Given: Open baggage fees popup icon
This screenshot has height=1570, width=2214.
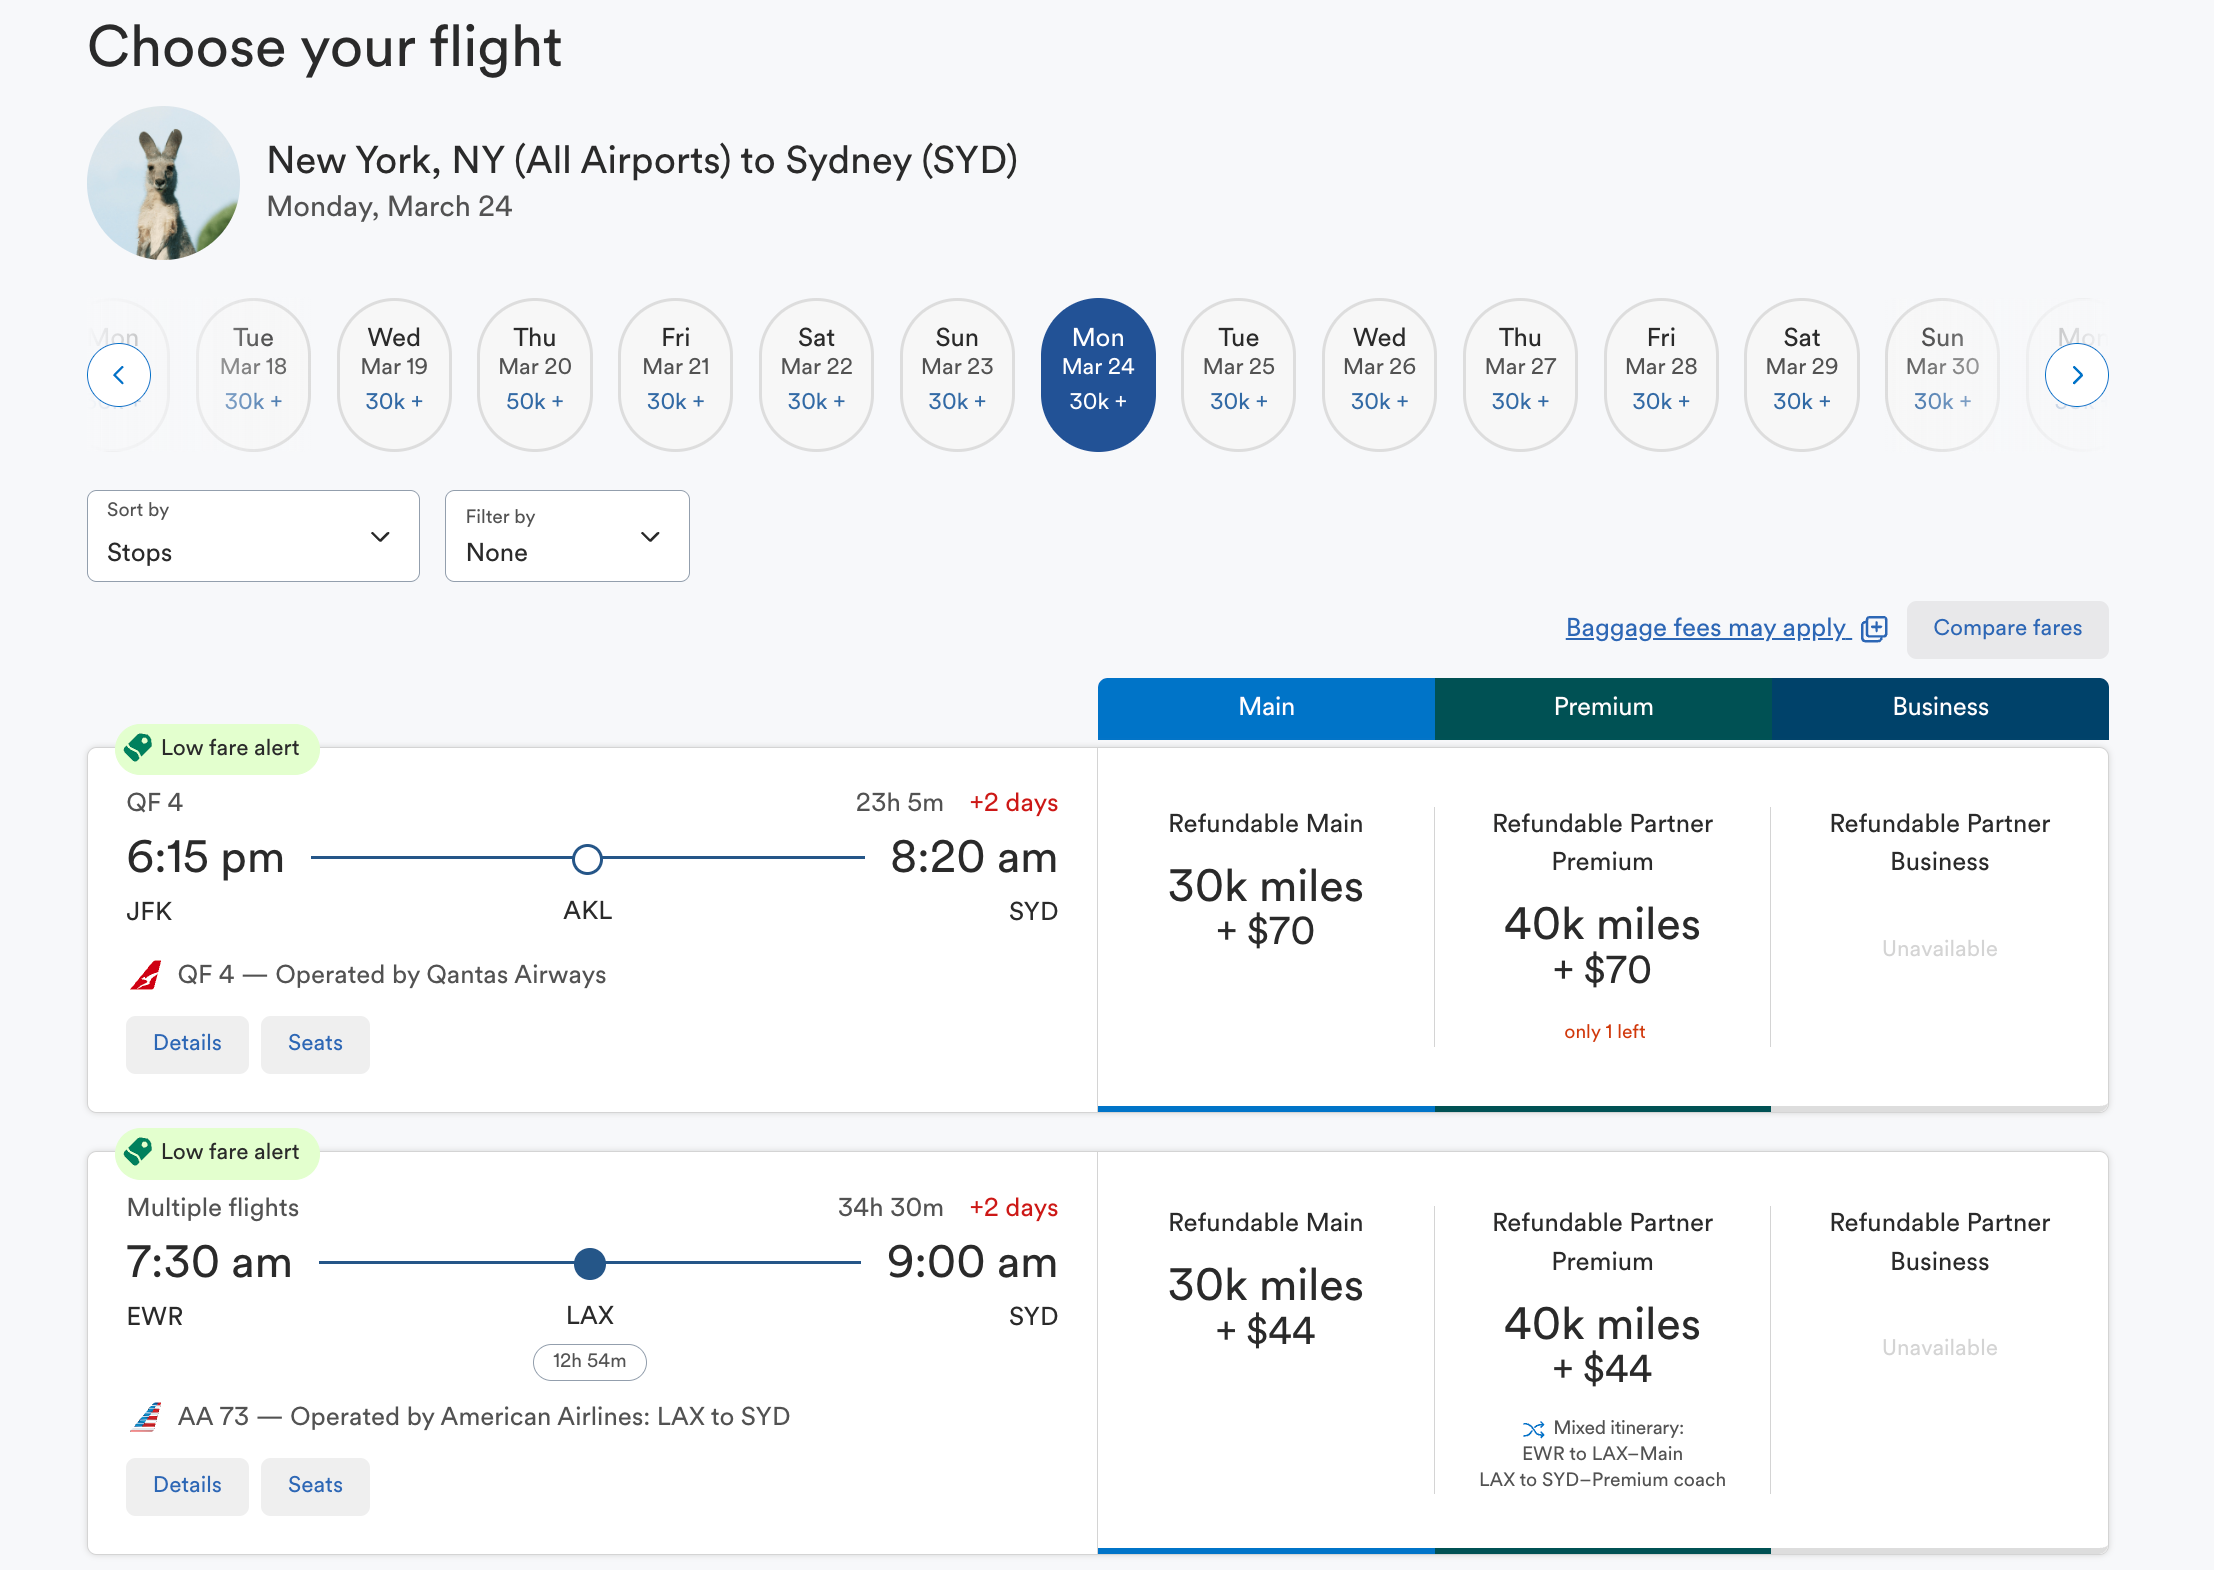Looking at the screenshot, I should [x=1875, y=628].
